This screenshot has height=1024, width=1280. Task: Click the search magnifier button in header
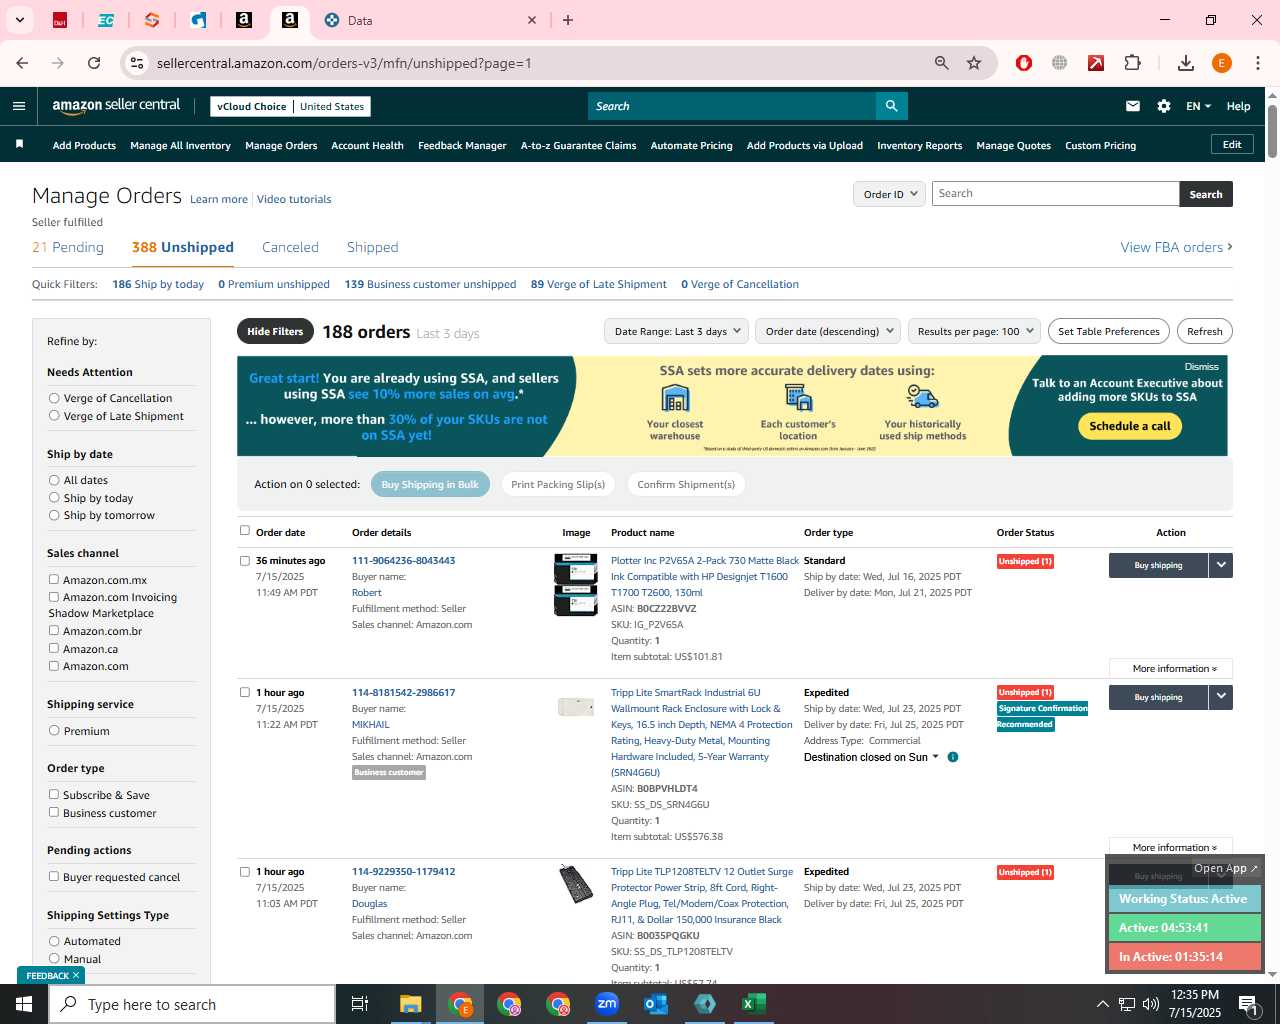point(891,106)
